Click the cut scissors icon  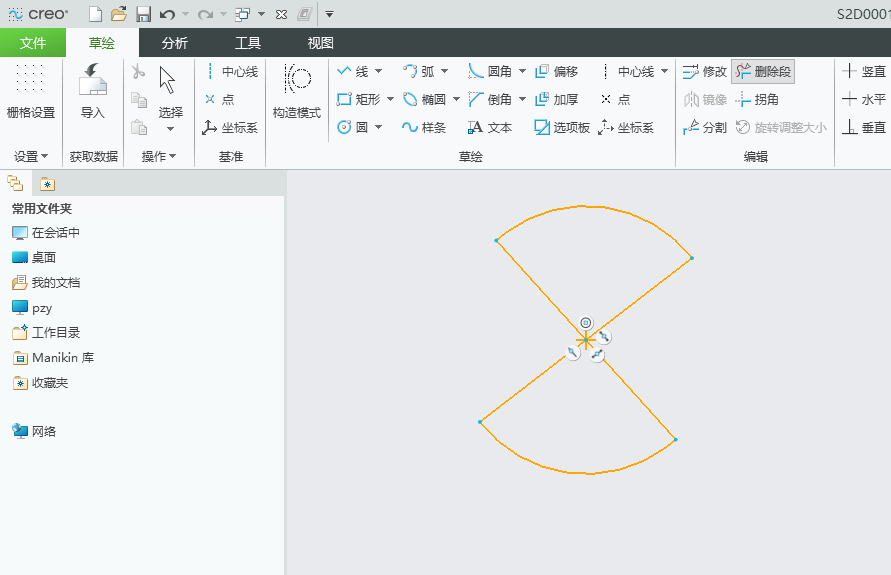(138, 72)
